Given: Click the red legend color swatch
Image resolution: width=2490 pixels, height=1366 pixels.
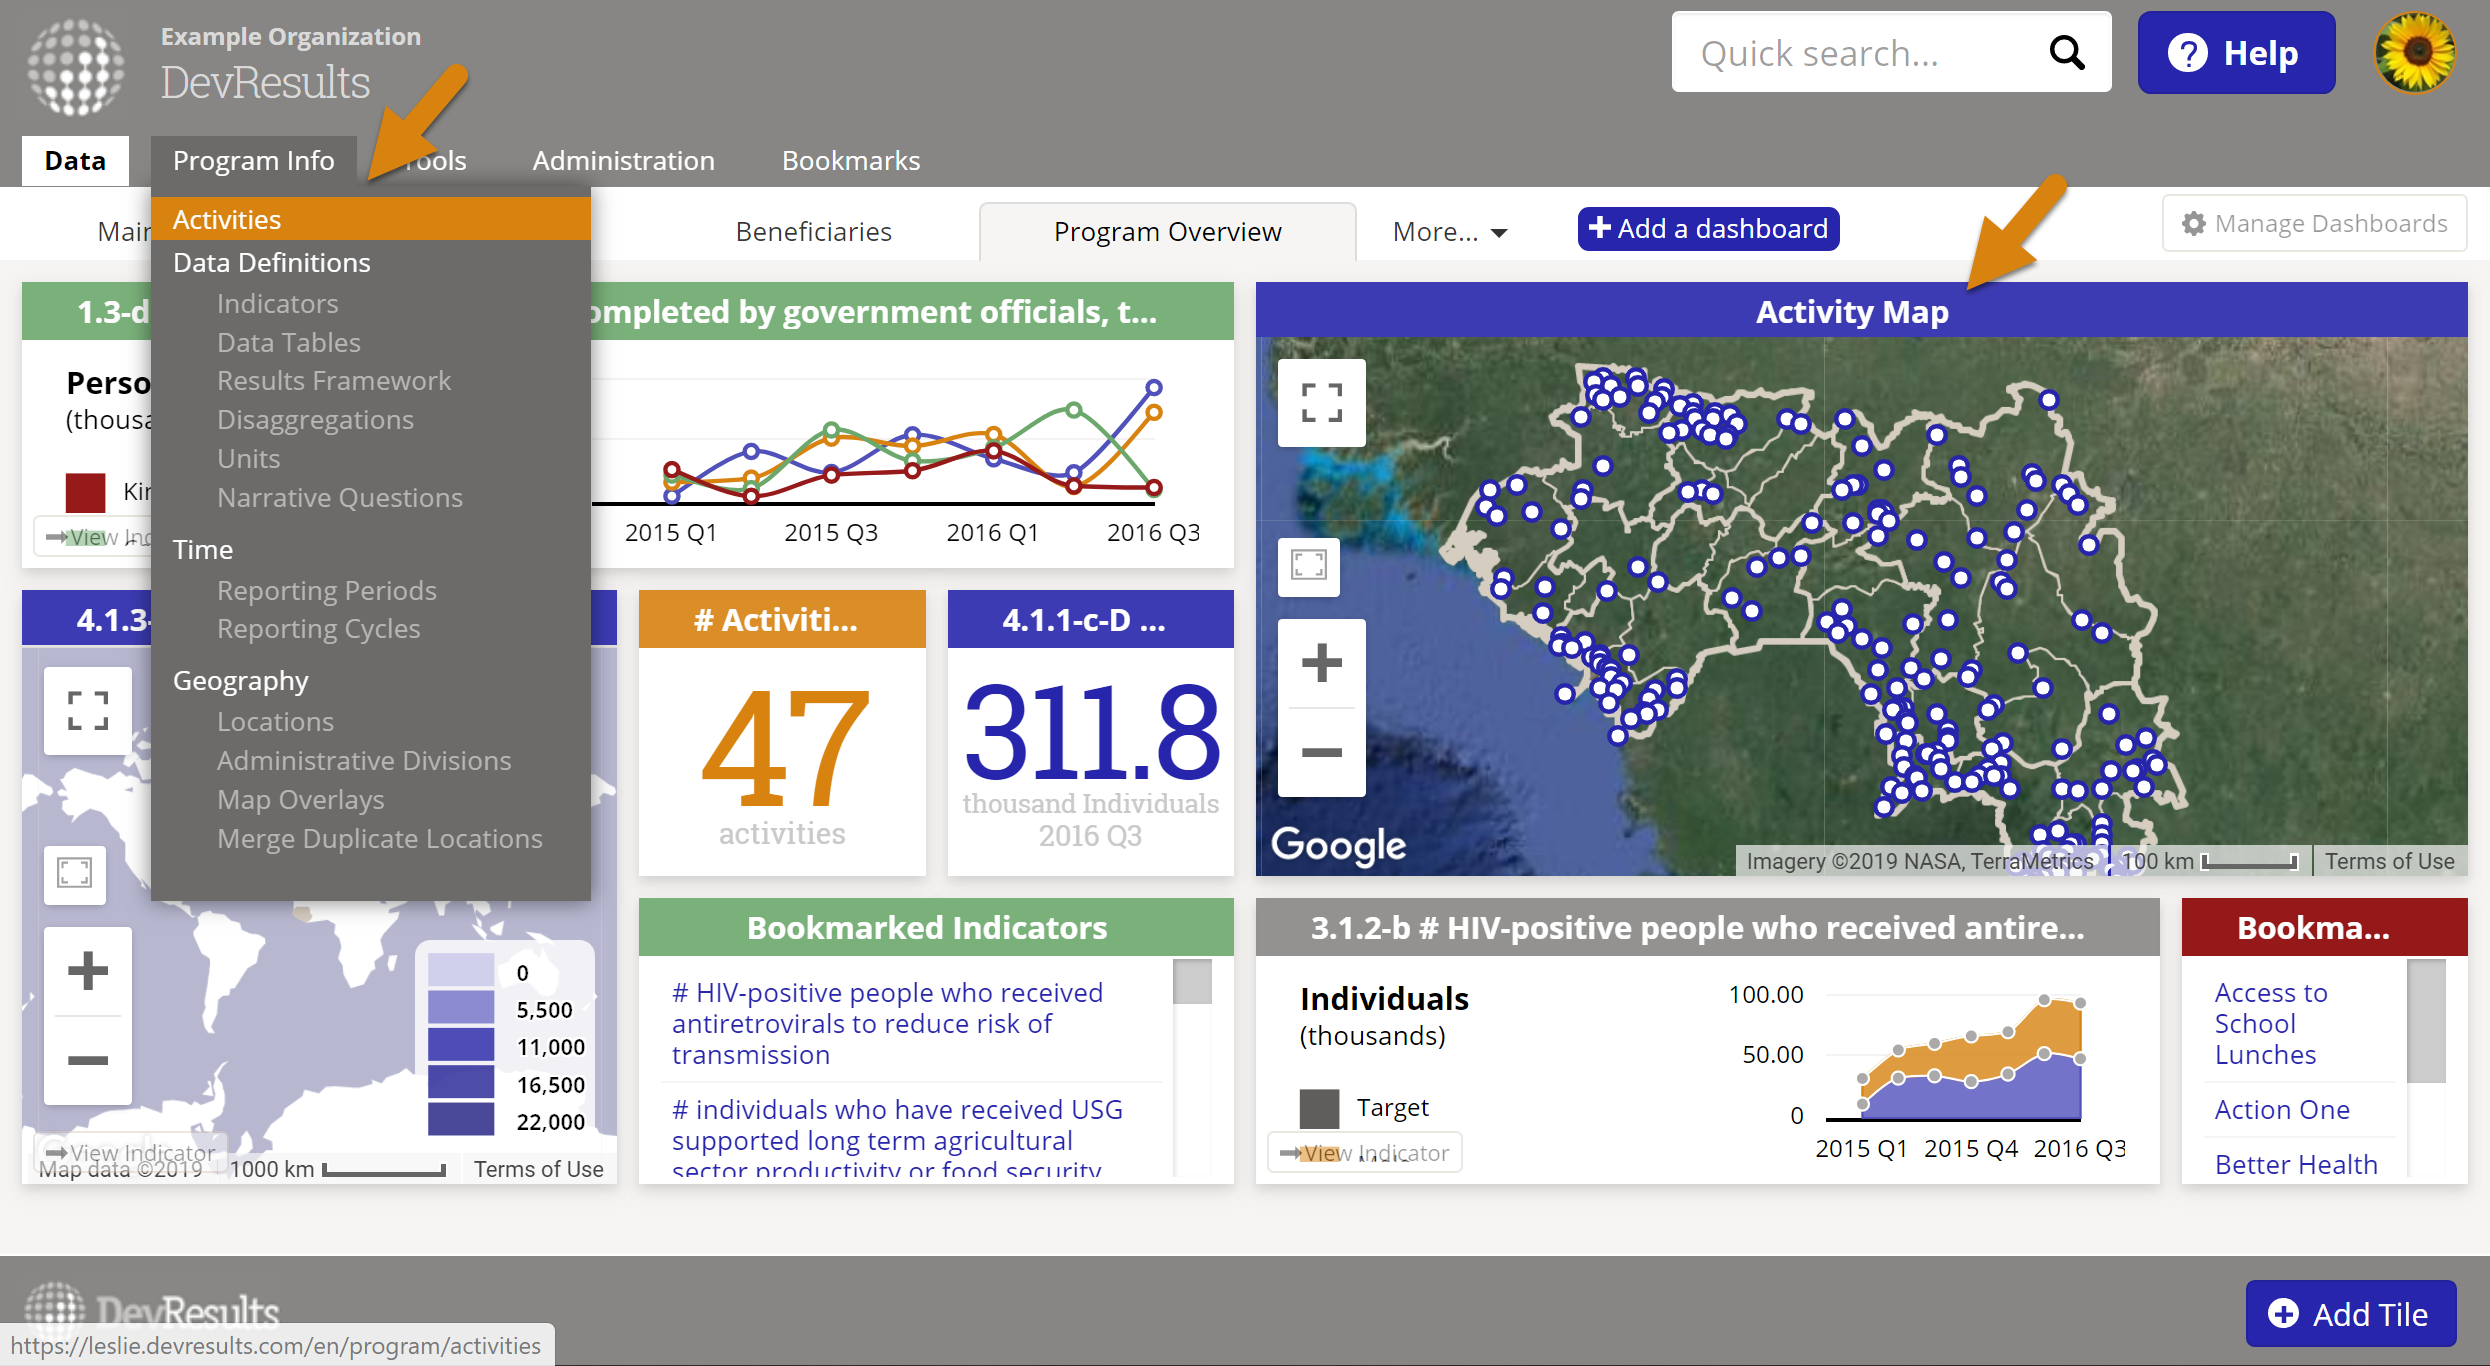Looking at the screenshot, I should pos(85,492).
